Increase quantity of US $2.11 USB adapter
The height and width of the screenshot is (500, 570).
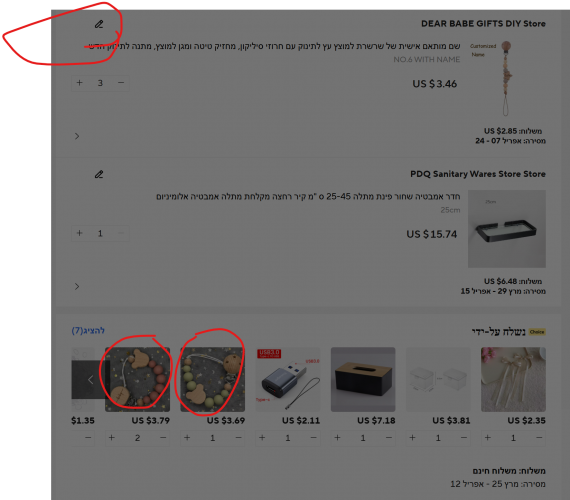tap(262, 438)
